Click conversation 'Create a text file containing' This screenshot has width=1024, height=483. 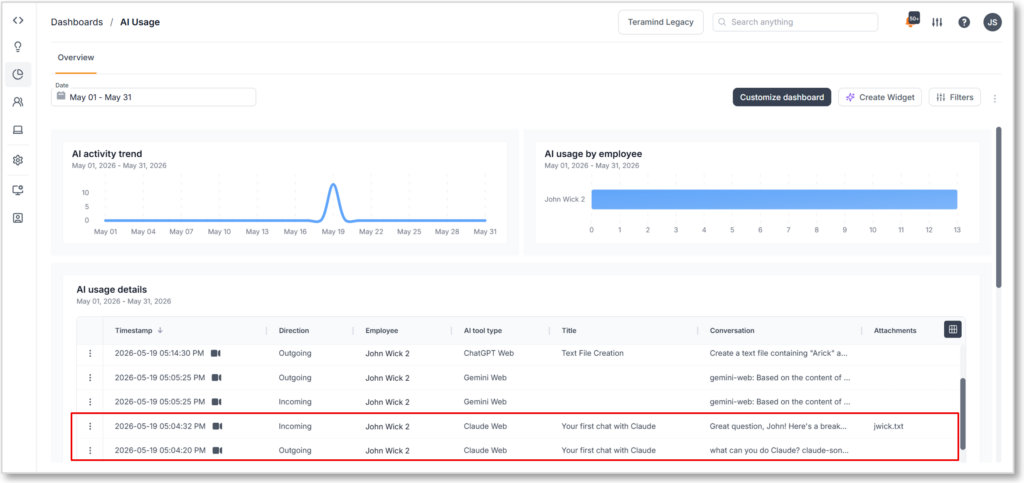tap(778, 353)
